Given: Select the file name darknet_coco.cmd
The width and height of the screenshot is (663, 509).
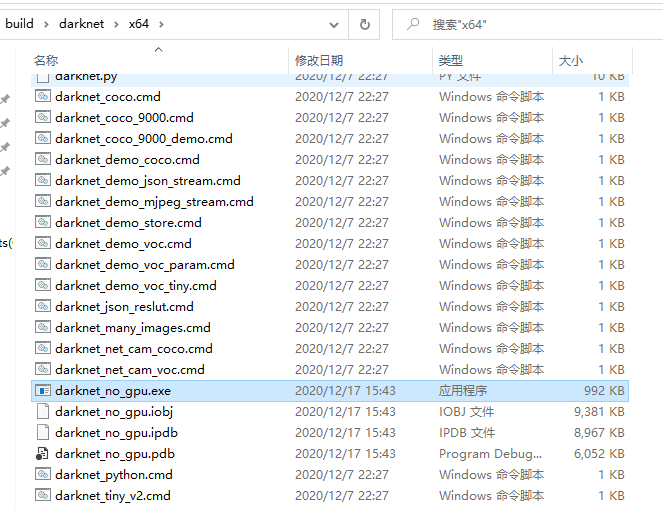Looking at the screenshot, I should pyautogui.click(x=108, y=97).
